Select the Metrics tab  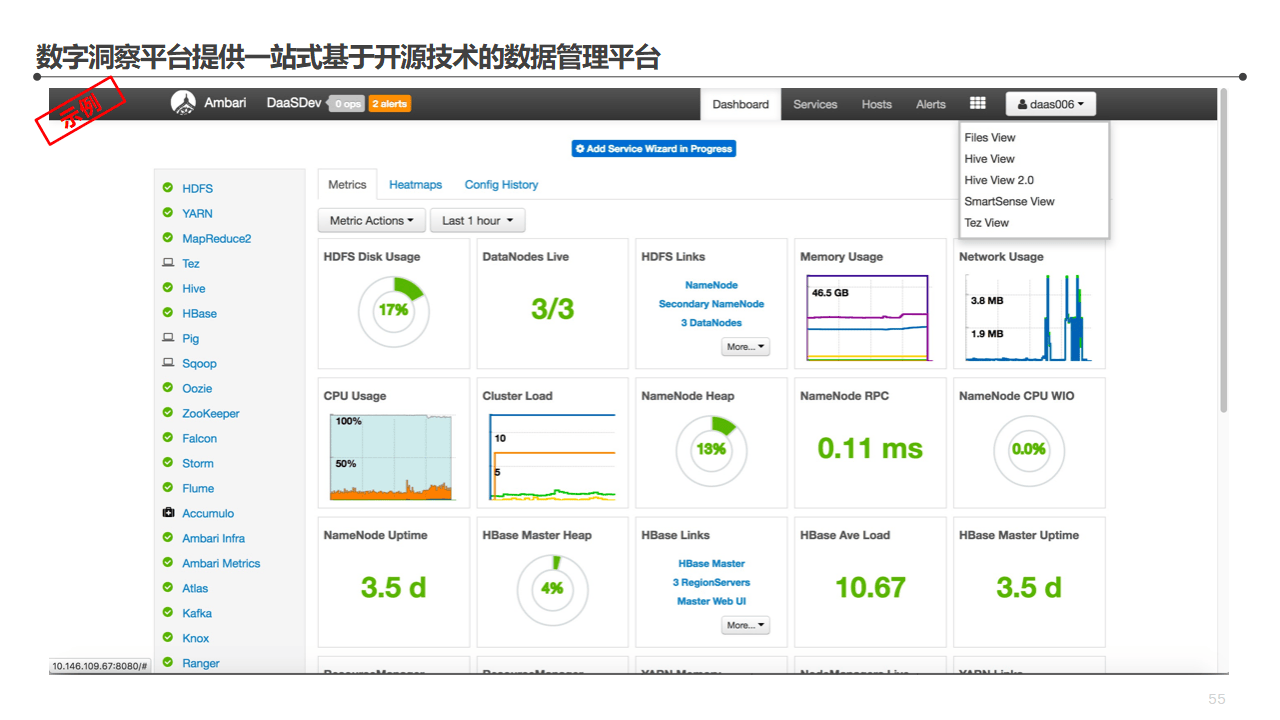tap(347, 184)
